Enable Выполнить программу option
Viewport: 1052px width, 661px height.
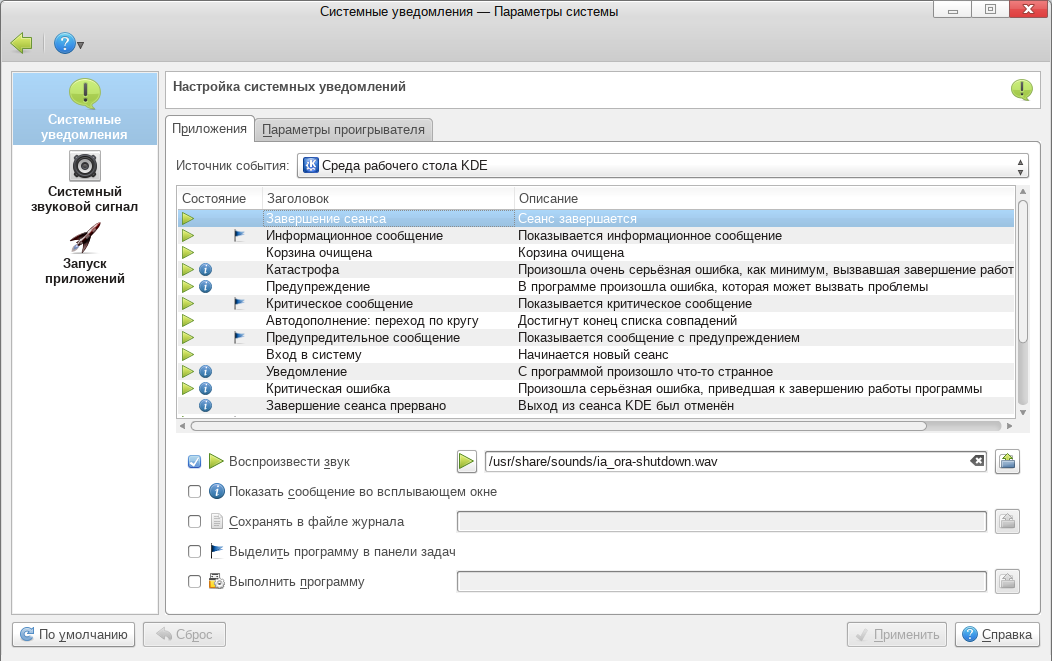(x=195, y=581)
